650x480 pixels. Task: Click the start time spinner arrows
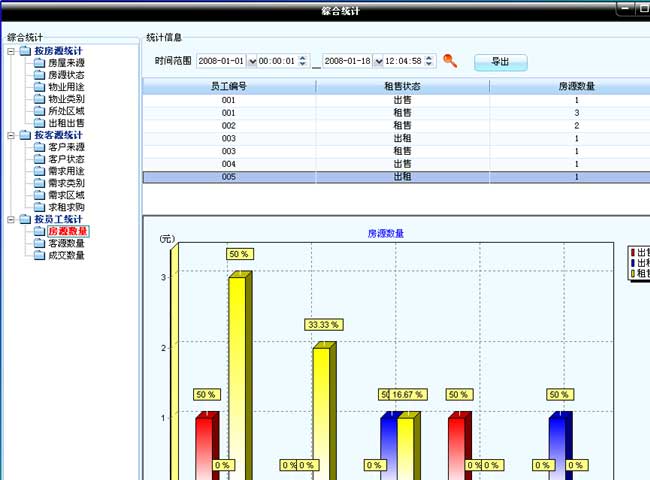[304, 62]
